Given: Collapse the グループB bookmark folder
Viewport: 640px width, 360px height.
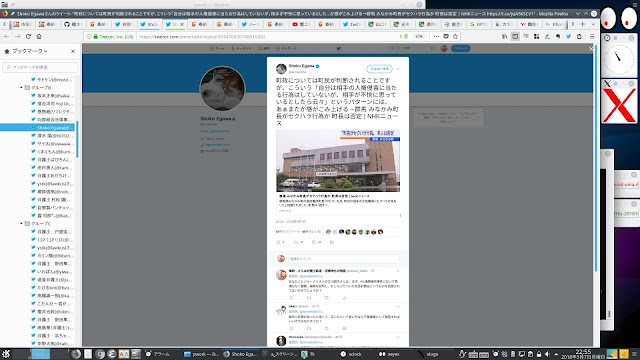Looking at the screenshot, I should click(21, 88).
